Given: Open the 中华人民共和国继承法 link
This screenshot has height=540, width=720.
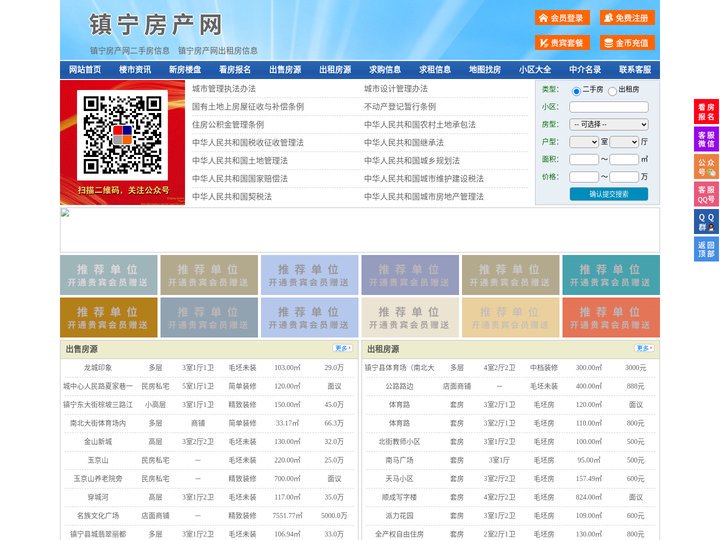Looking at the screenshot, I should (x=404, y=142).
